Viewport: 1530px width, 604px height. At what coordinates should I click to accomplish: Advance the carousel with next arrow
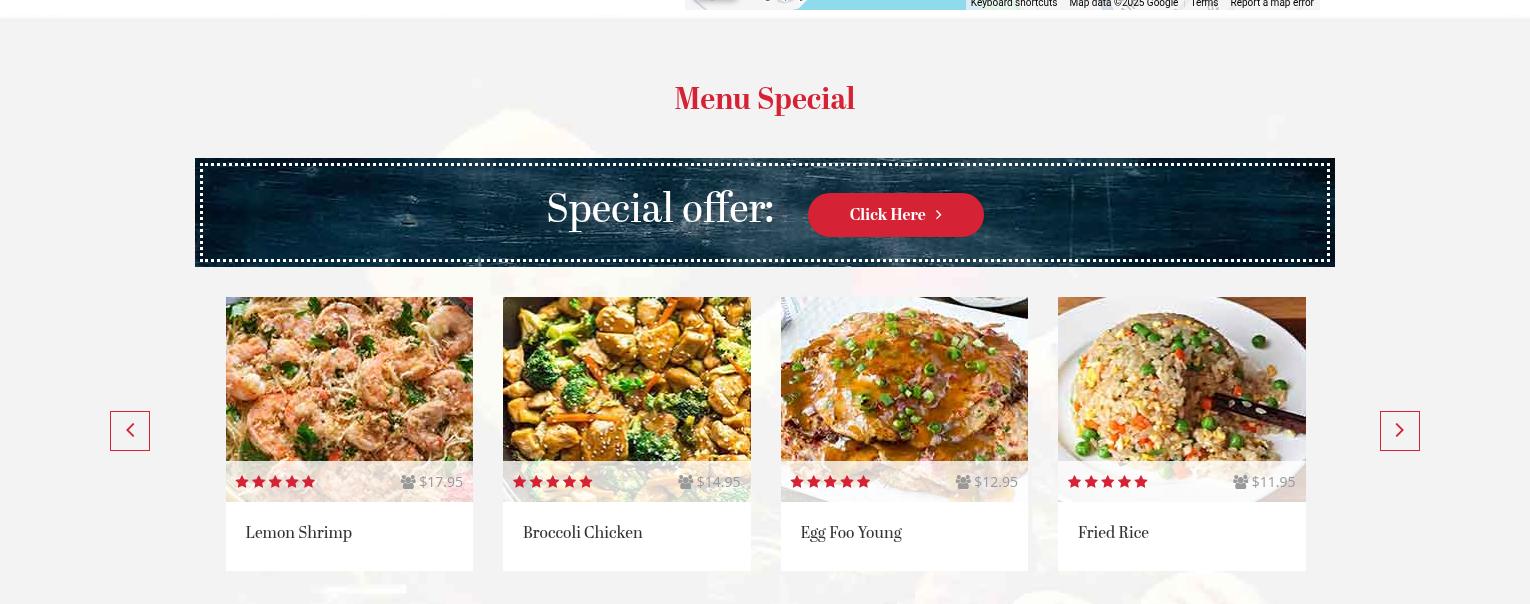point(1400,431)
